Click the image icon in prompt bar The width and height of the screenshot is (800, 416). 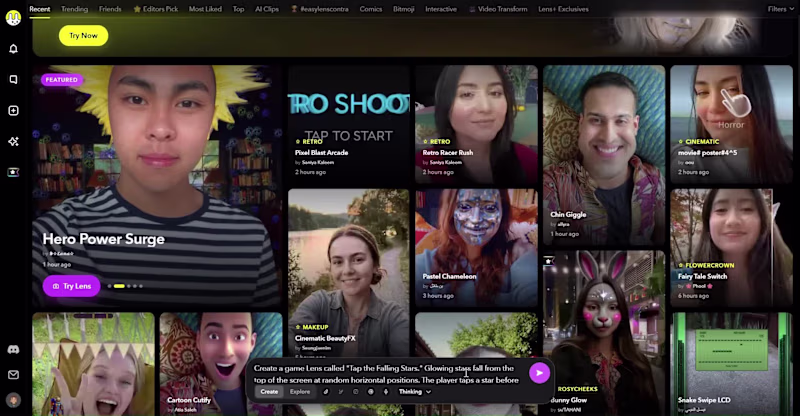tap(356, 391)
